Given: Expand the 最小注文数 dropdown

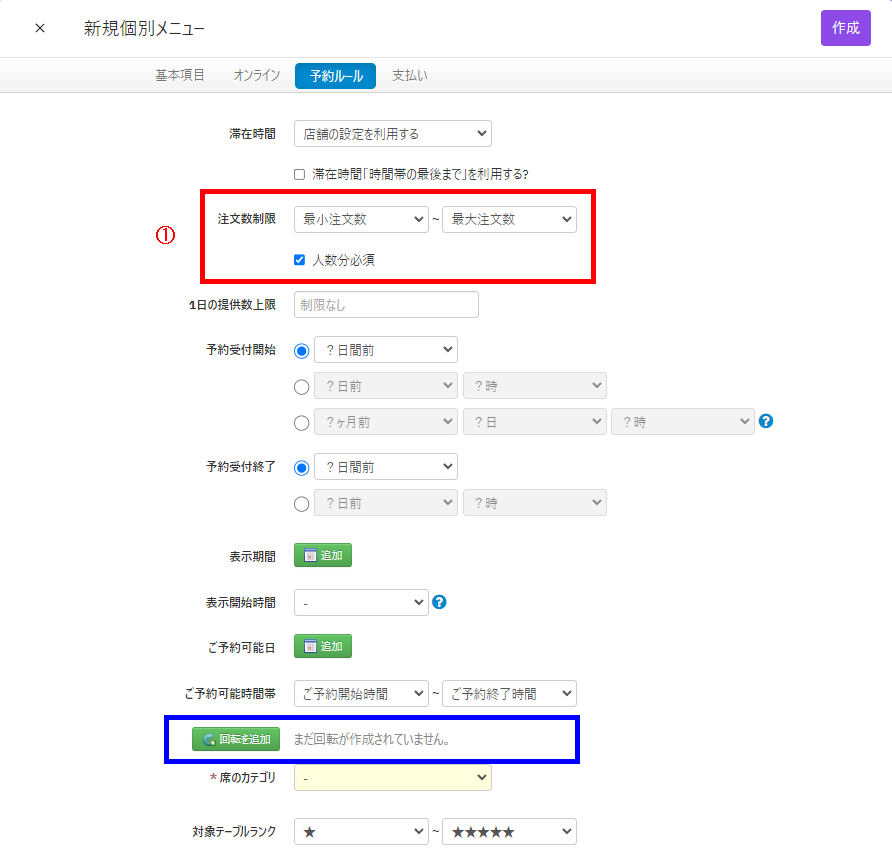Looking at the screenshot, I should click(x=361, y=219).
